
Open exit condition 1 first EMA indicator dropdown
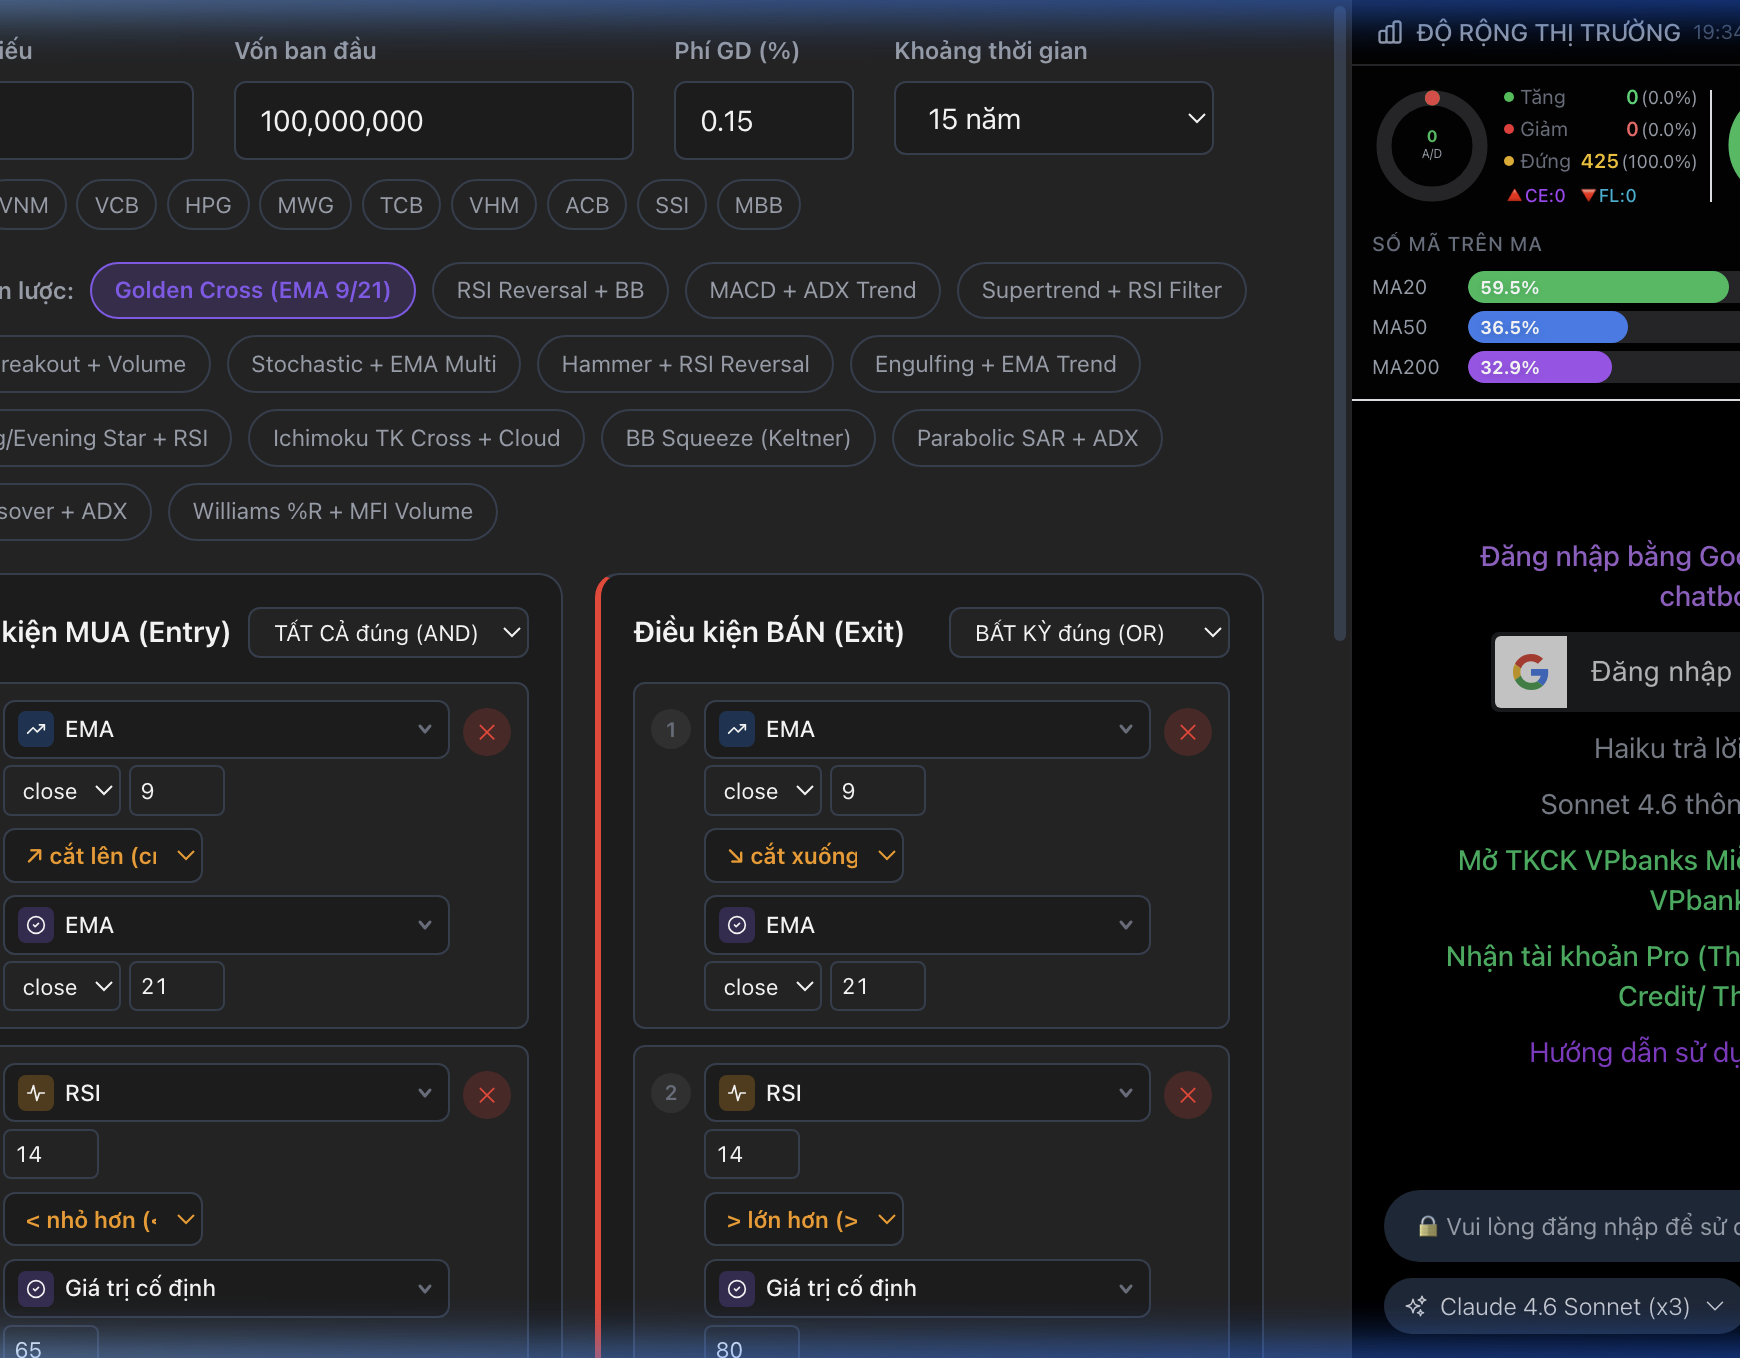[927, 730]
